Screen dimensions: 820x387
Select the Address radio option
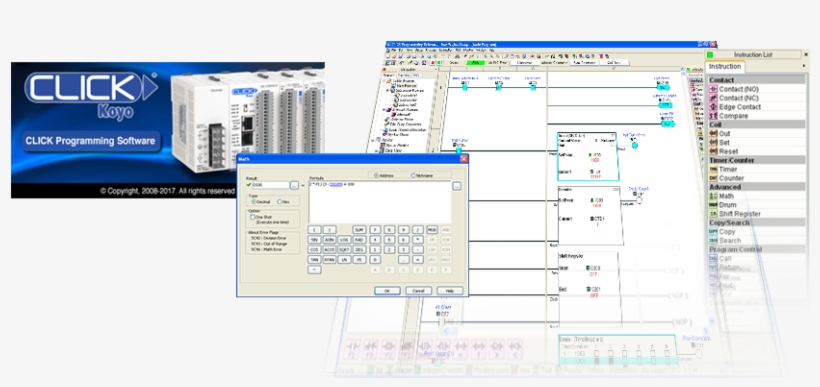(x=377, y=175)
